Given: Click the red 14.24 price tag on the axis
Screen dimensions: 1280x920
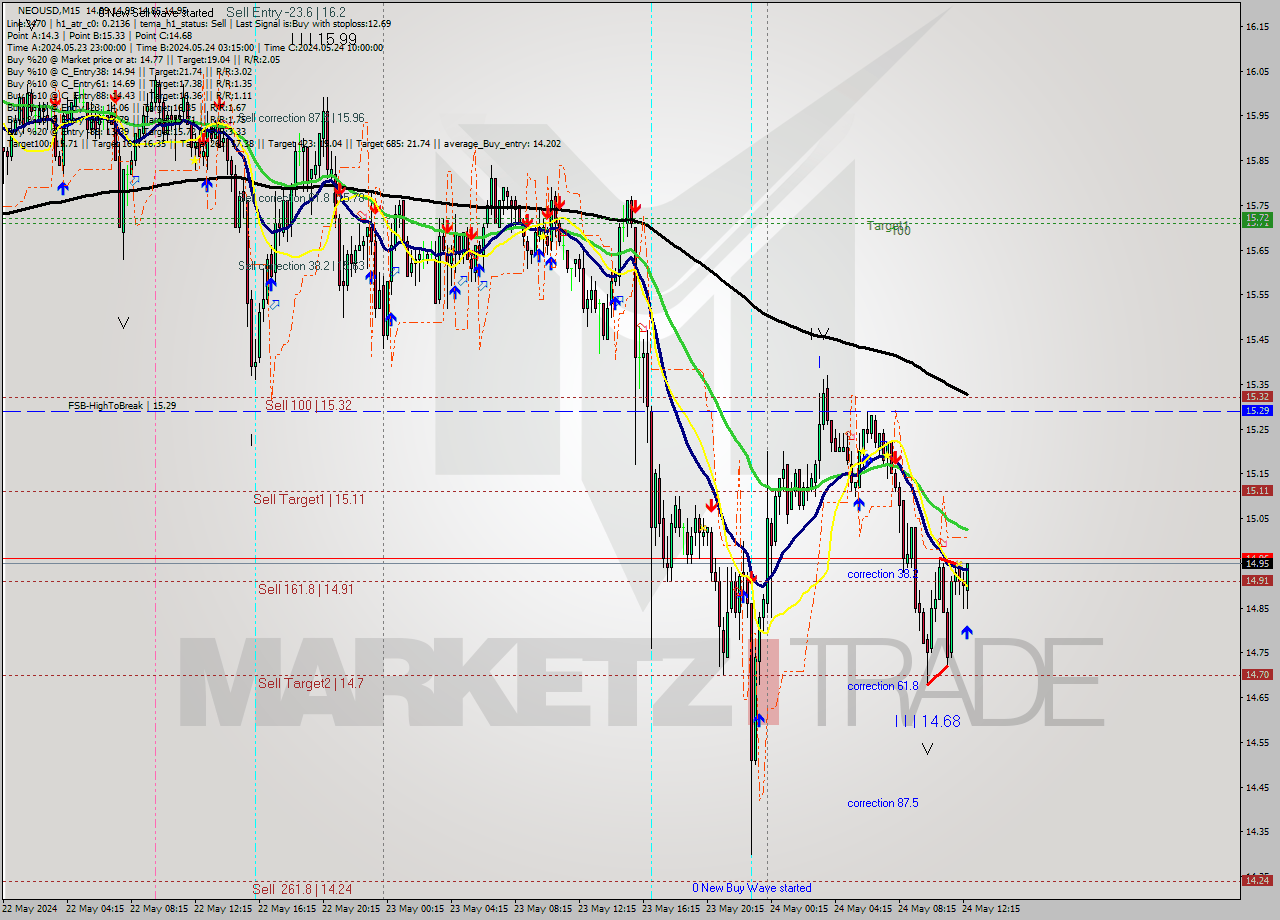Looking at the screenshot, I should [1257, 880].
